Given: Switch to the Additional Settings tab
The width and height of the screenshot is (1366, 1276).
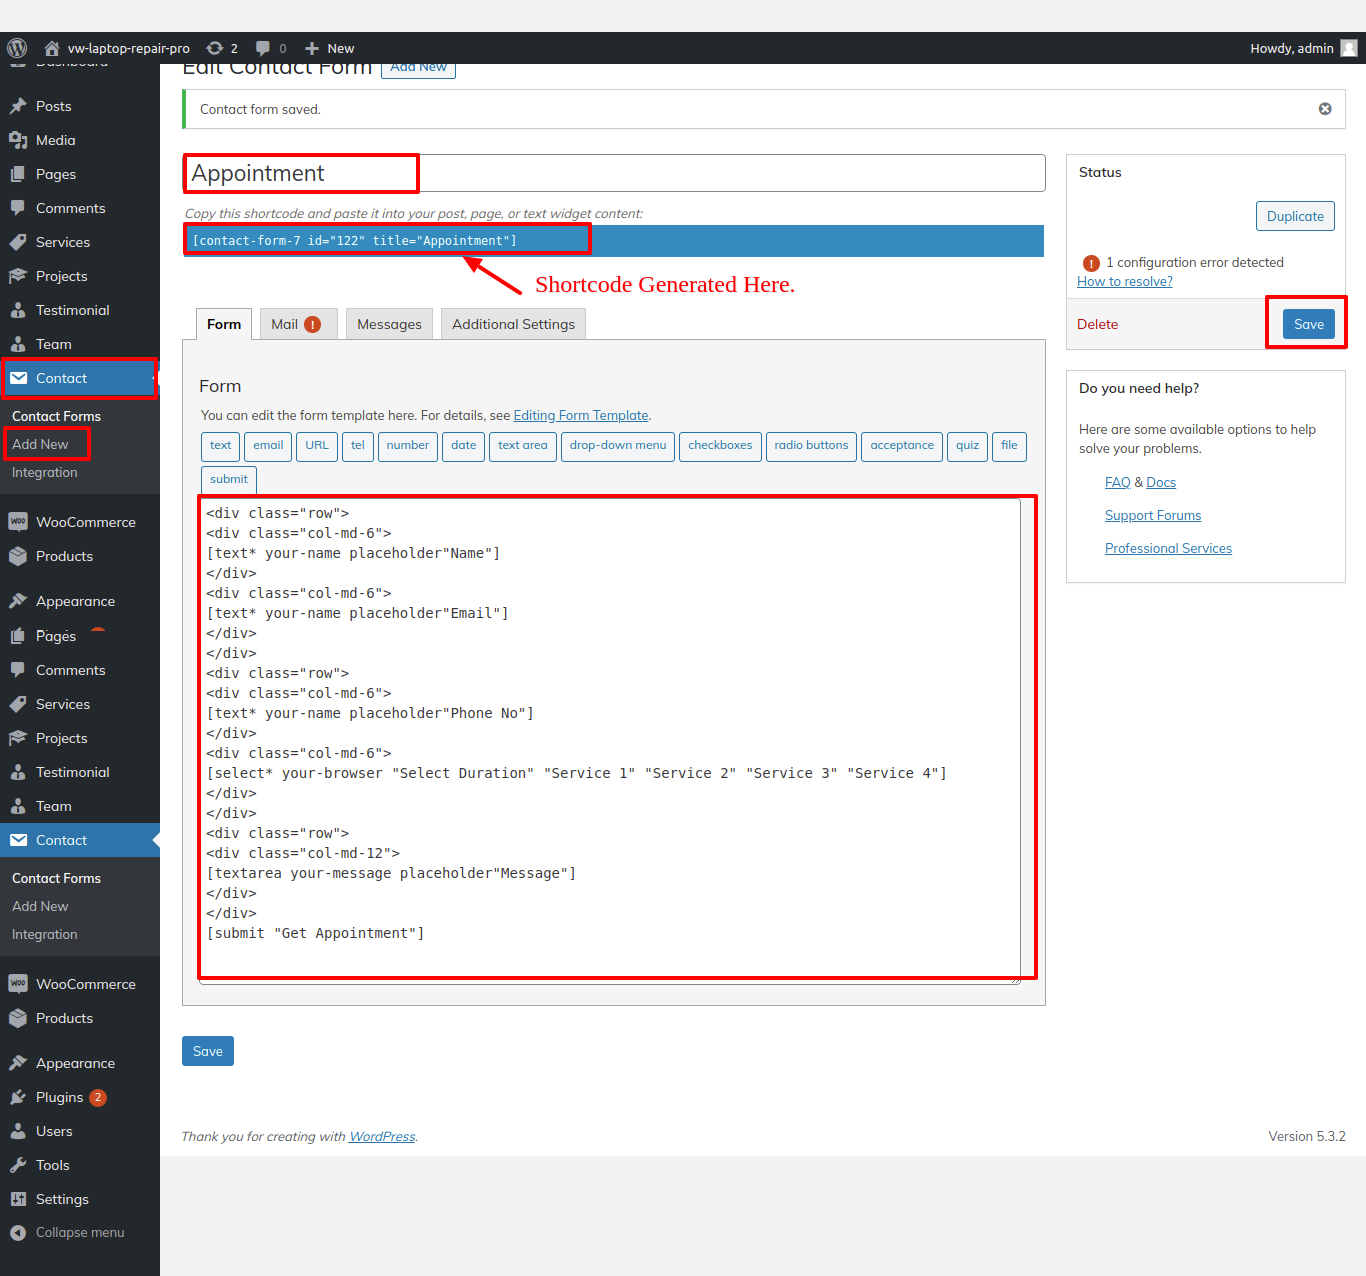Looking at the screenshot, I should (x=513, y=324).
